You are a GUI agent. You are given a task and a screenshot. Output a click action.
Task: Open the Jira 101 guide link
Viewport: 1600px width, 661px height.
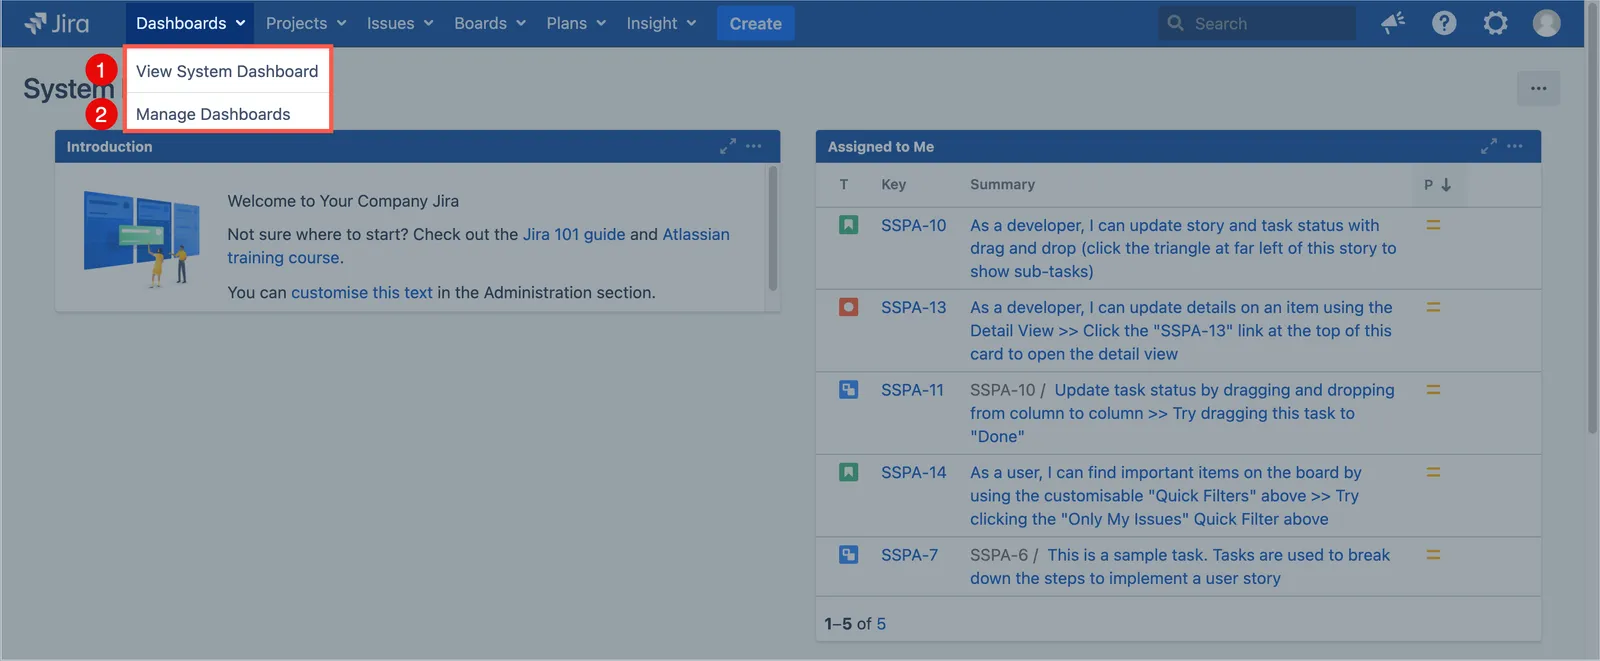pos(574,234)
